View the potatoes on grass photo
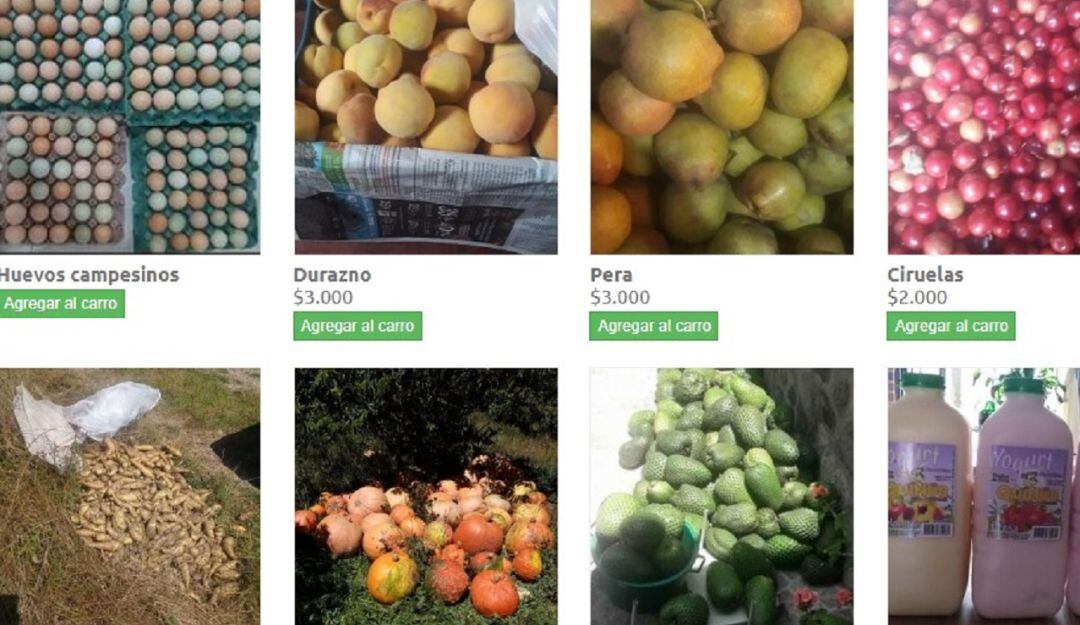Image resolution: width=1080 pixels, height=625 pixels. [129, 496]
